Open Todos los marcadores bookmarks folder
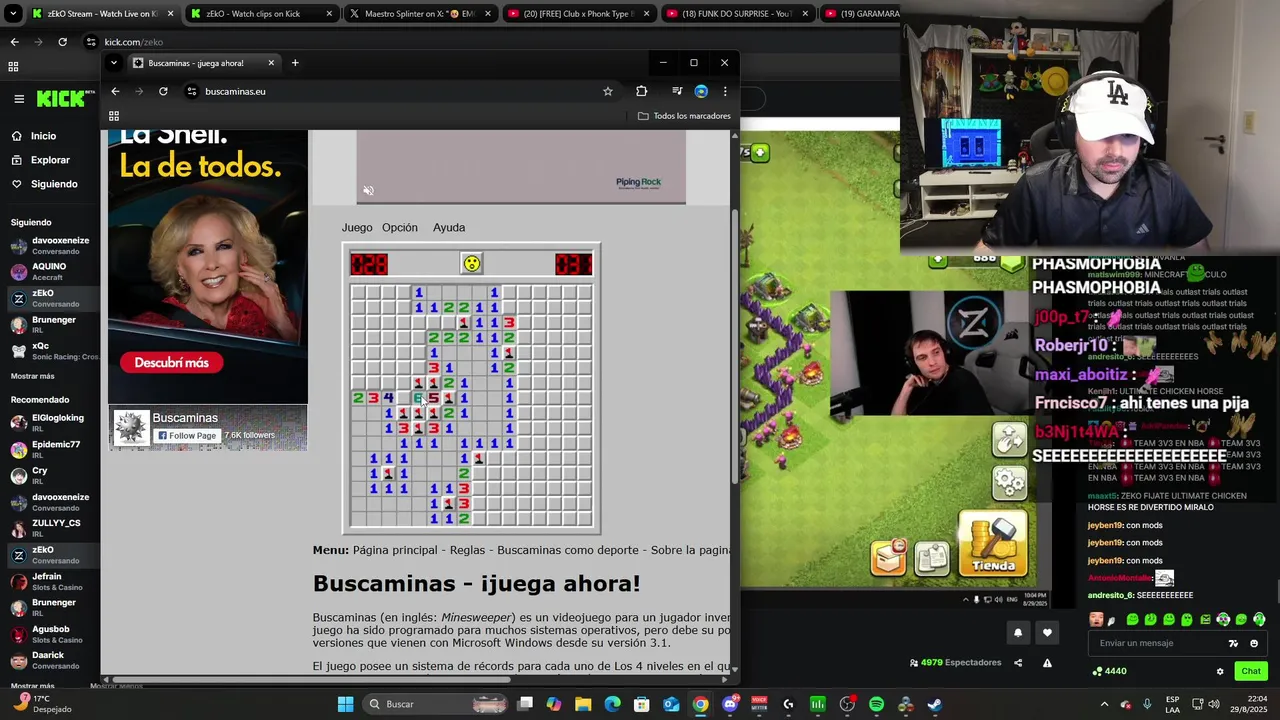The width and height of the screenshot is (1280, 720). [x=685, y=116]
